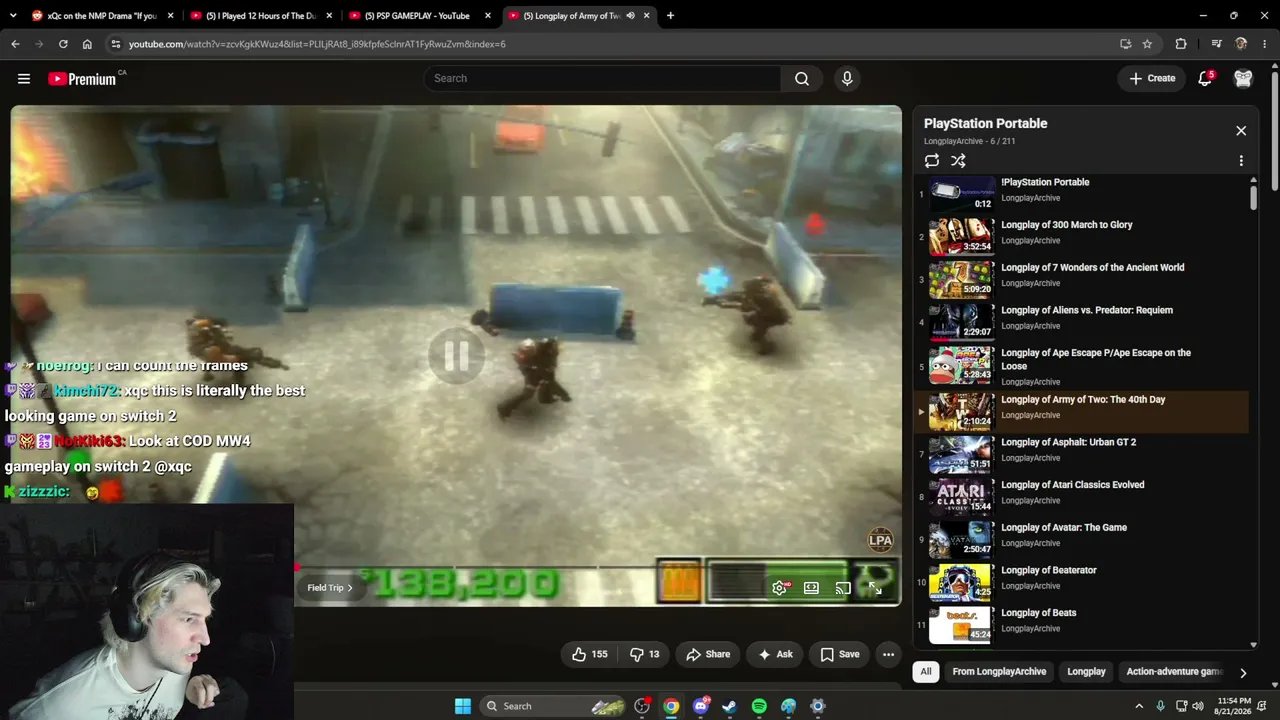Open the account avatar menu

[x=1243, y=78]
